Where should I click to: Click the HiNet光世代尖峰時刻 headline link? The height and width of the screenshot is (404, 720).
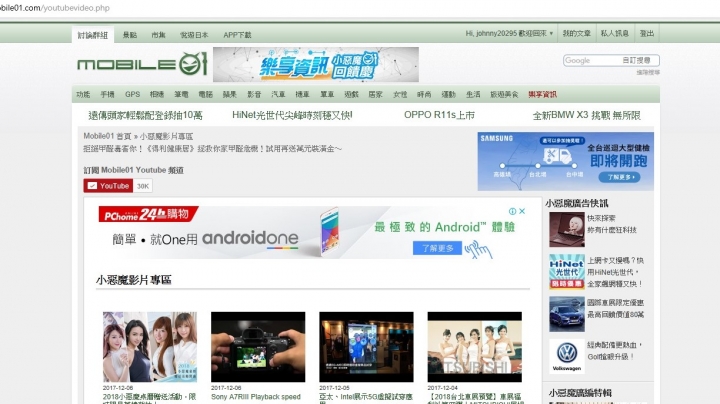pyautogui.click(x=292, y=115)
